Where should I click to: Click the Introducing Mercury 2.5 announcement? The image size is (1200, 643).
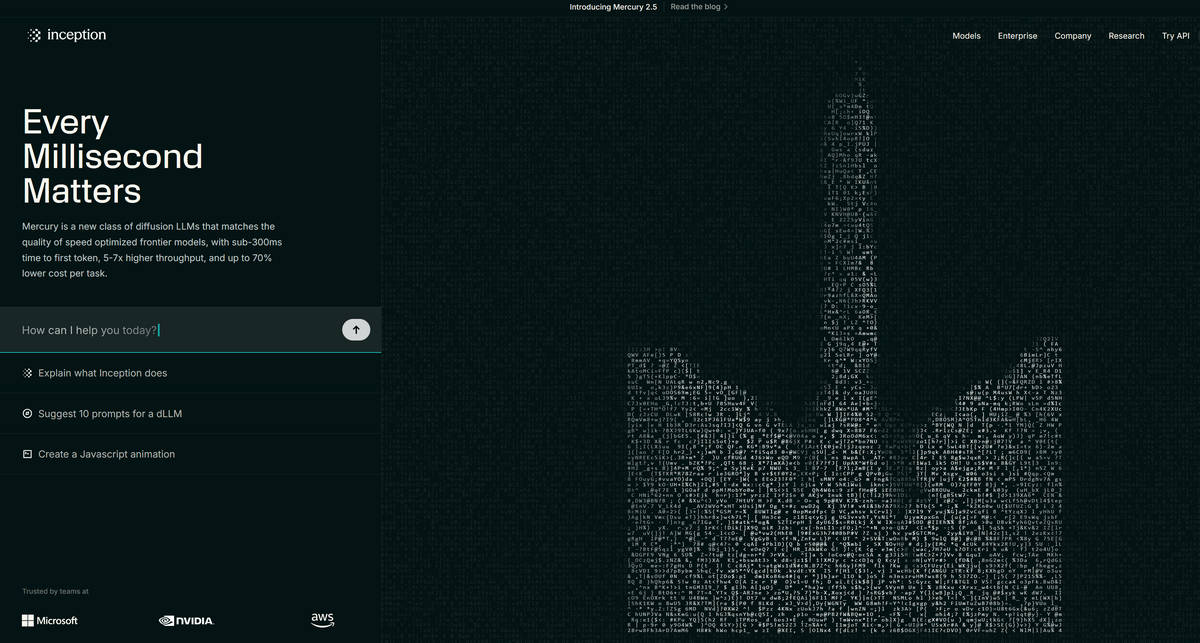tap(613, 6)
